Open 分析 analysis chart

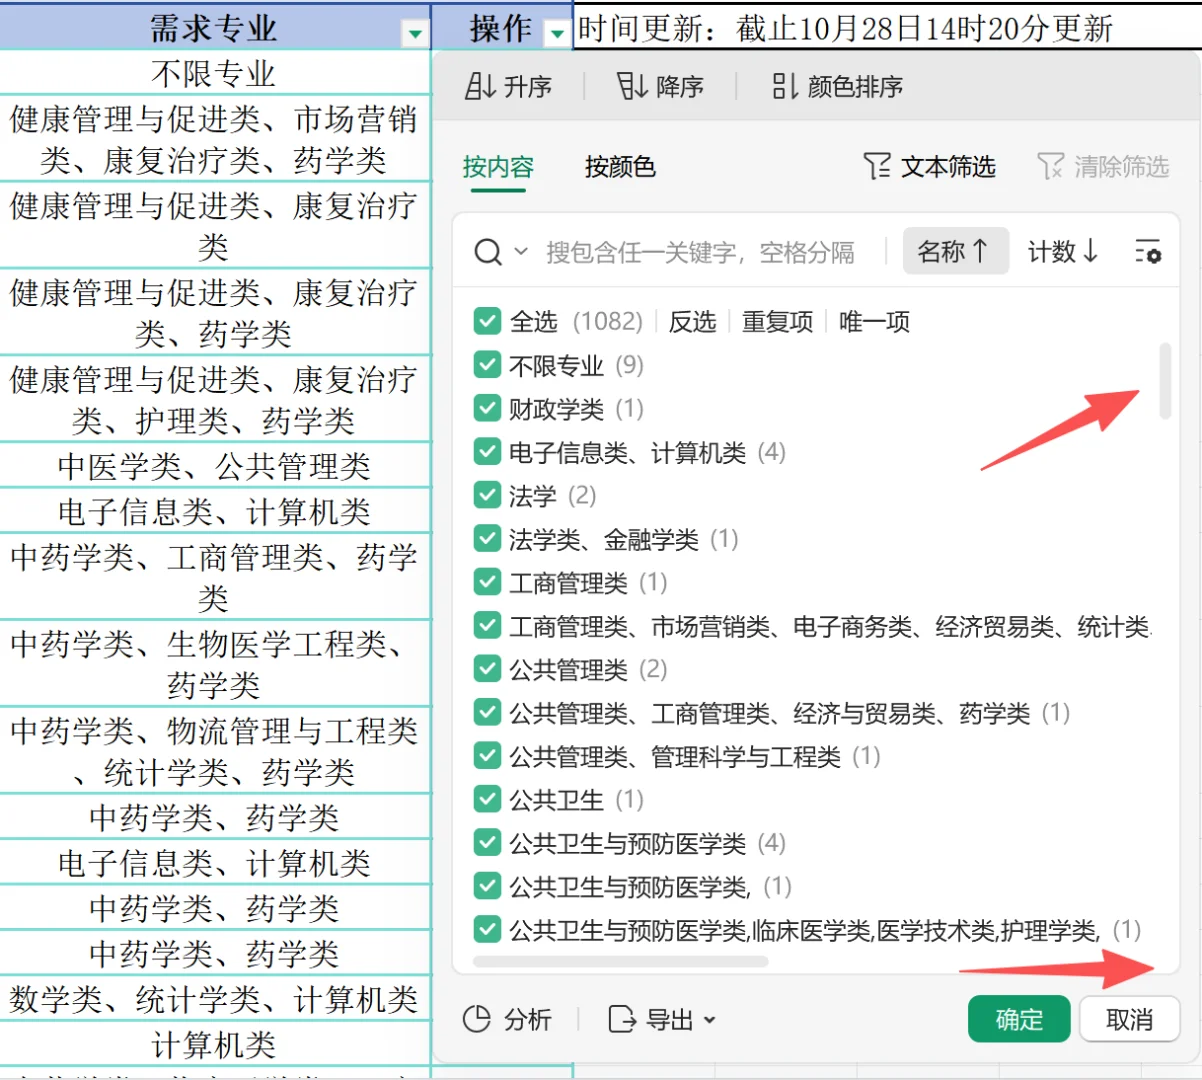point(507,1019)
